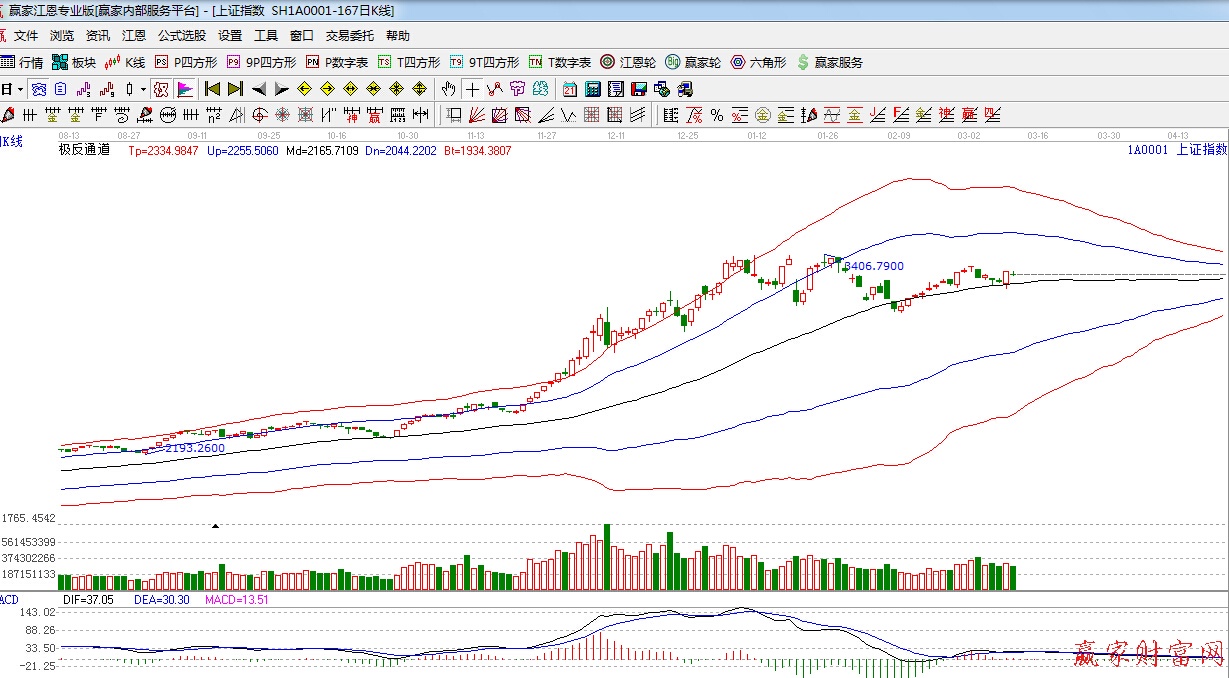
Task: Toggle the 权 adjustment button
Action: [x=161, y=88]
